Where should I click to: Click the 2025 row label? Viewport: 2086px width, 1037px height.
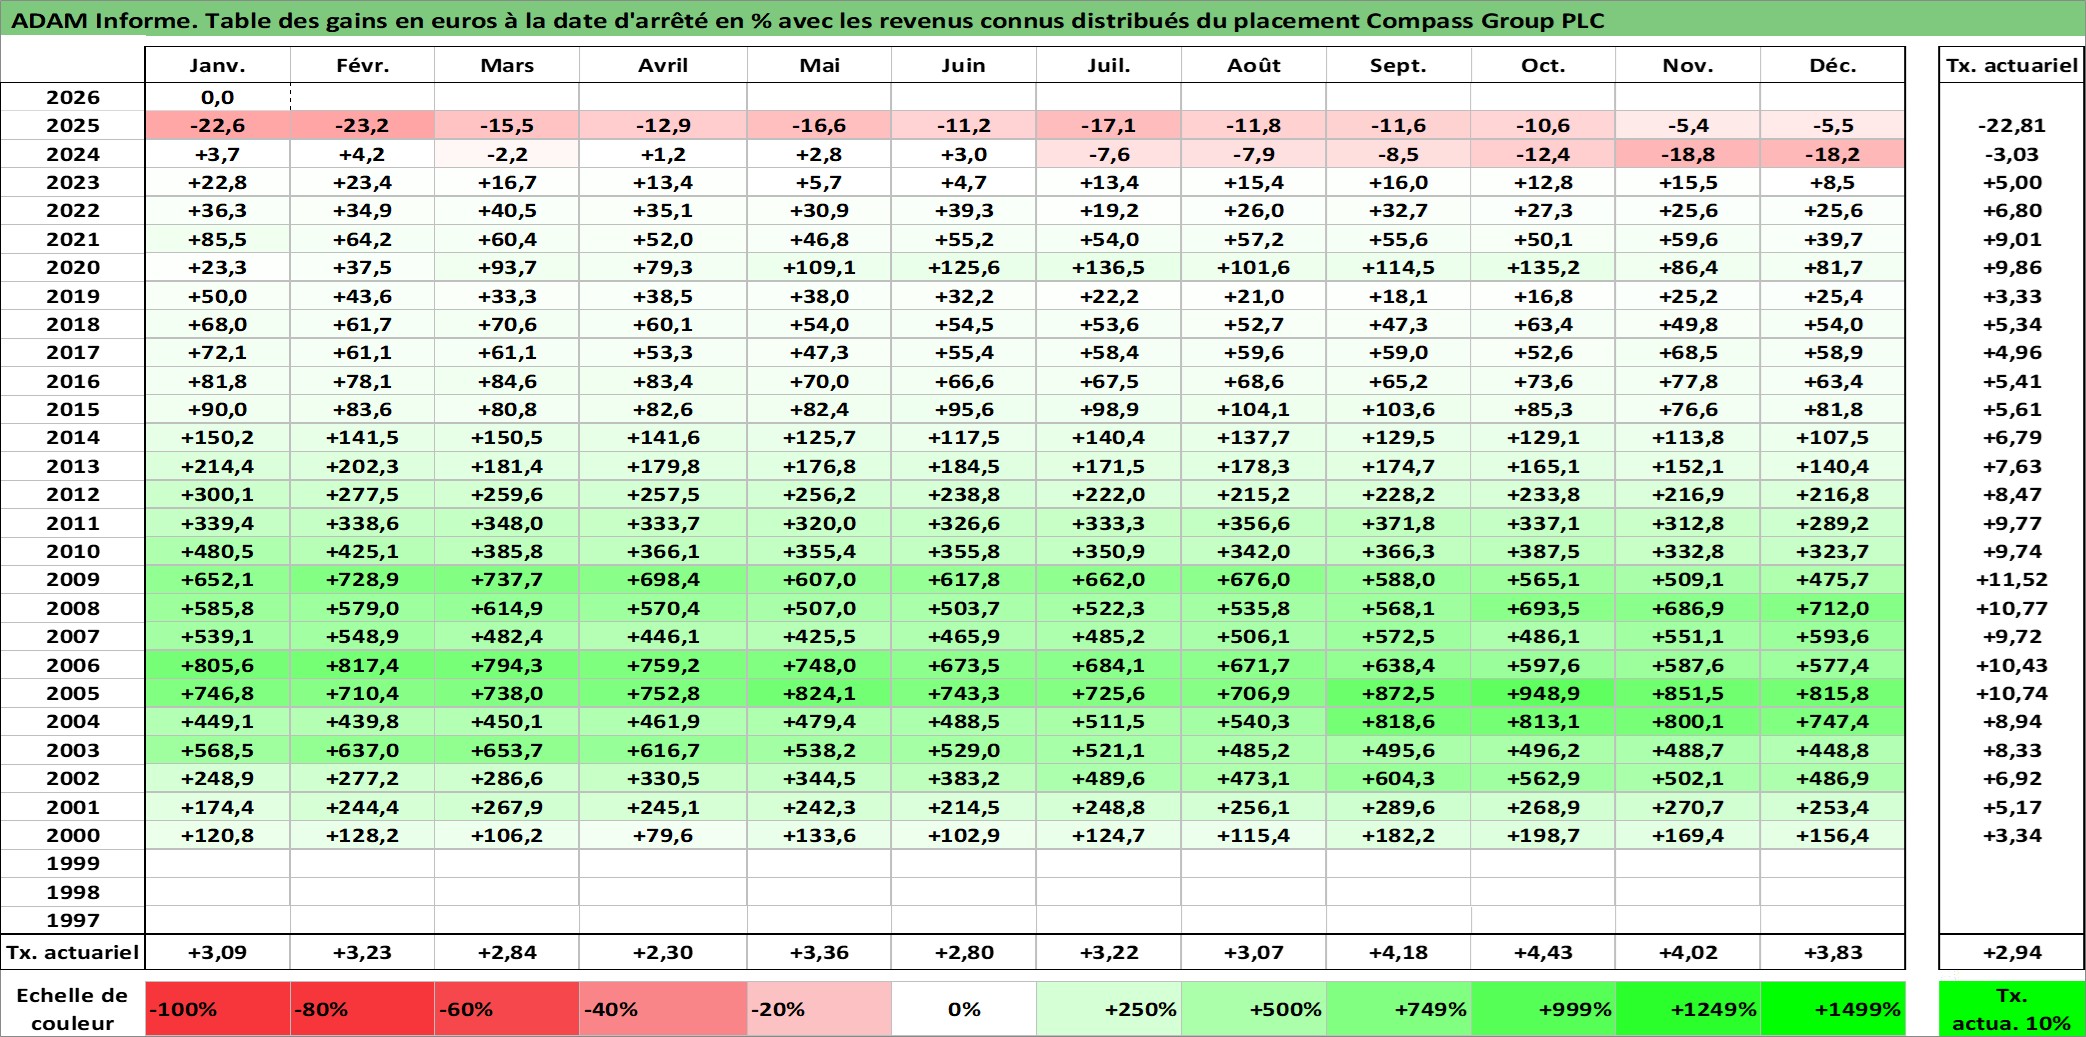coord(73,125)
